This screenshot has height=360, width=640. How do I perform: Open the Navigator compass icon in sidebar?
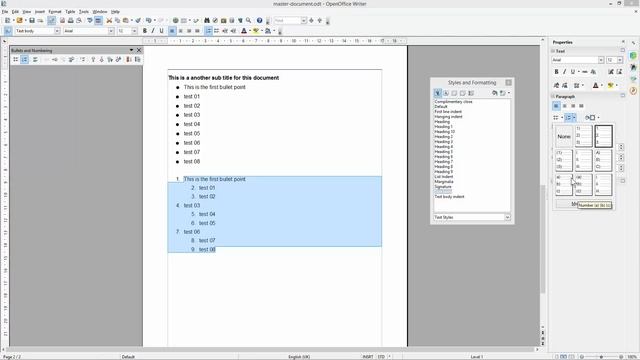tap(633, 91)
